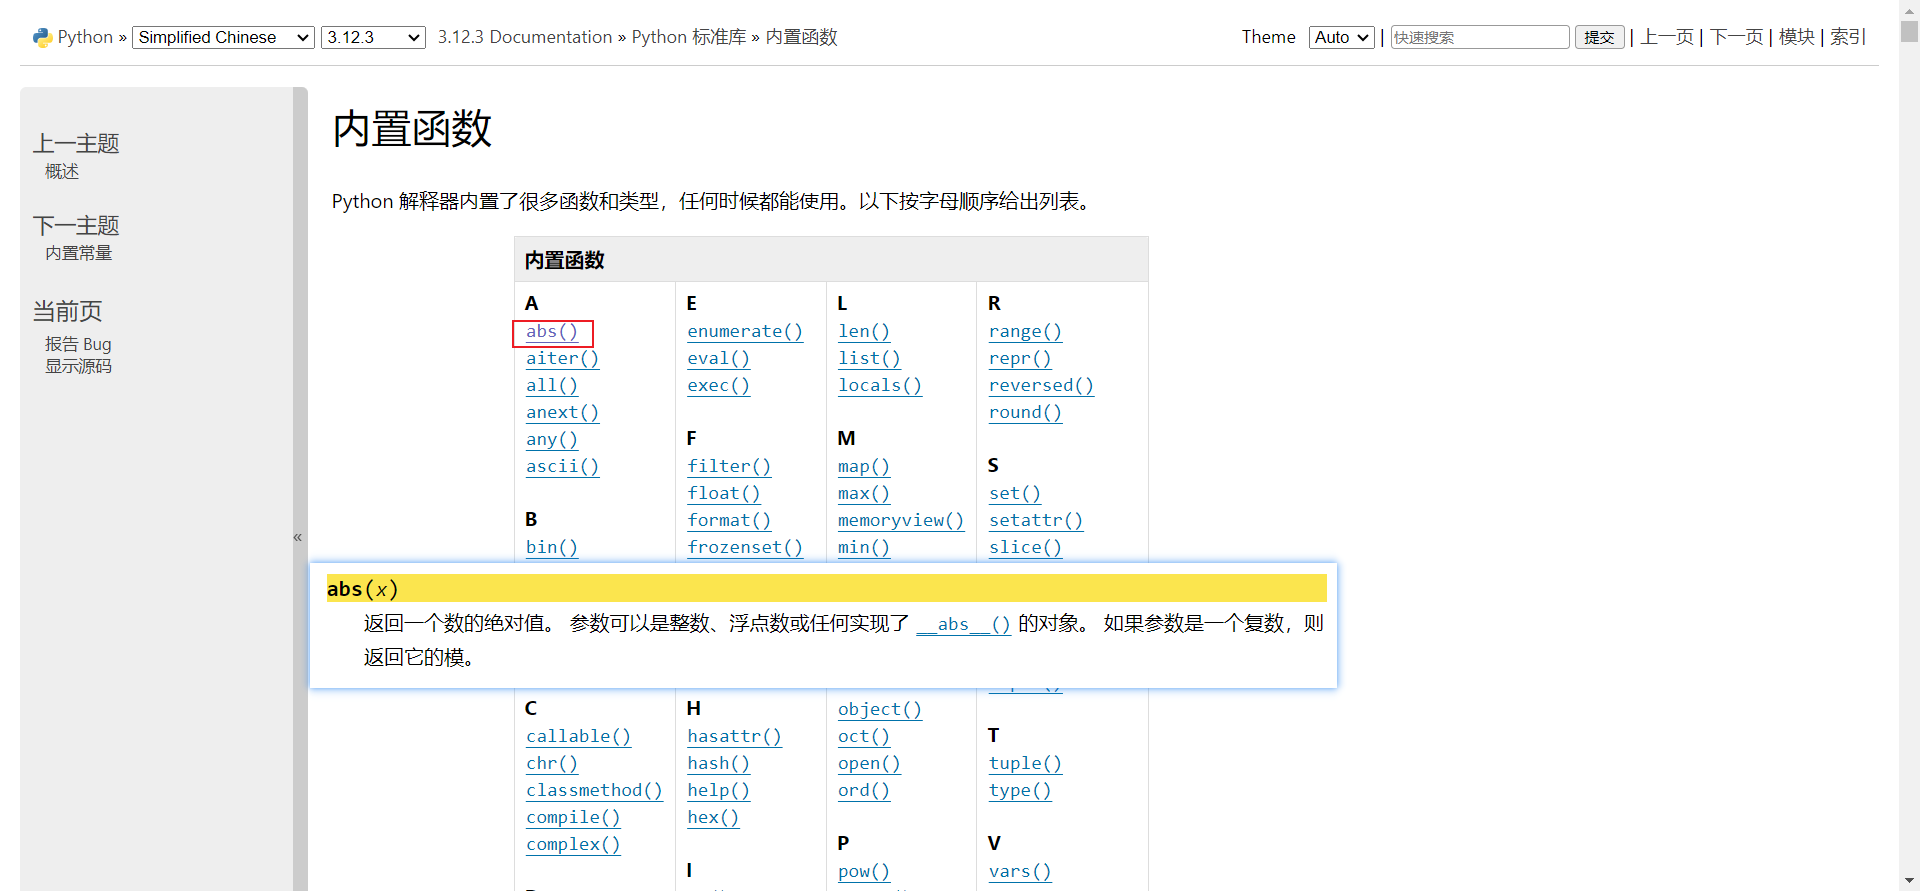Click the quick search input field

coord(1480,37)
